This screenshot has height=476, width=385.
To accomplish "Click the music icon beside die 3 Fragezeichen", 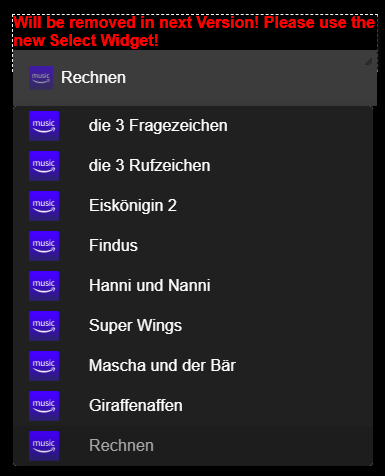I will pyautogui.click(x=44, y=126).
